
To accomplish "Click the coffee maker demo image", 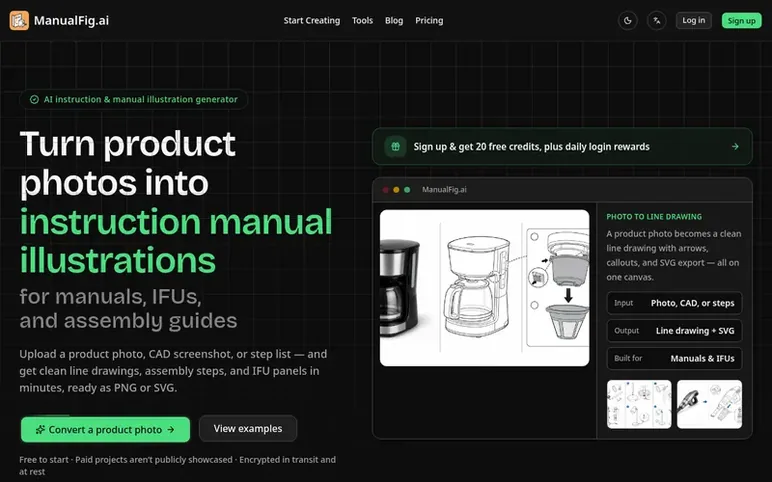I will click(484, 288).
